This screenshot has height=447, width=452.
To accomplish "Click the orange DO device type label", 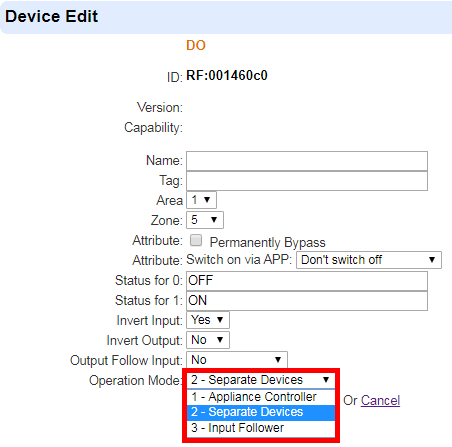I will [196, 45].
